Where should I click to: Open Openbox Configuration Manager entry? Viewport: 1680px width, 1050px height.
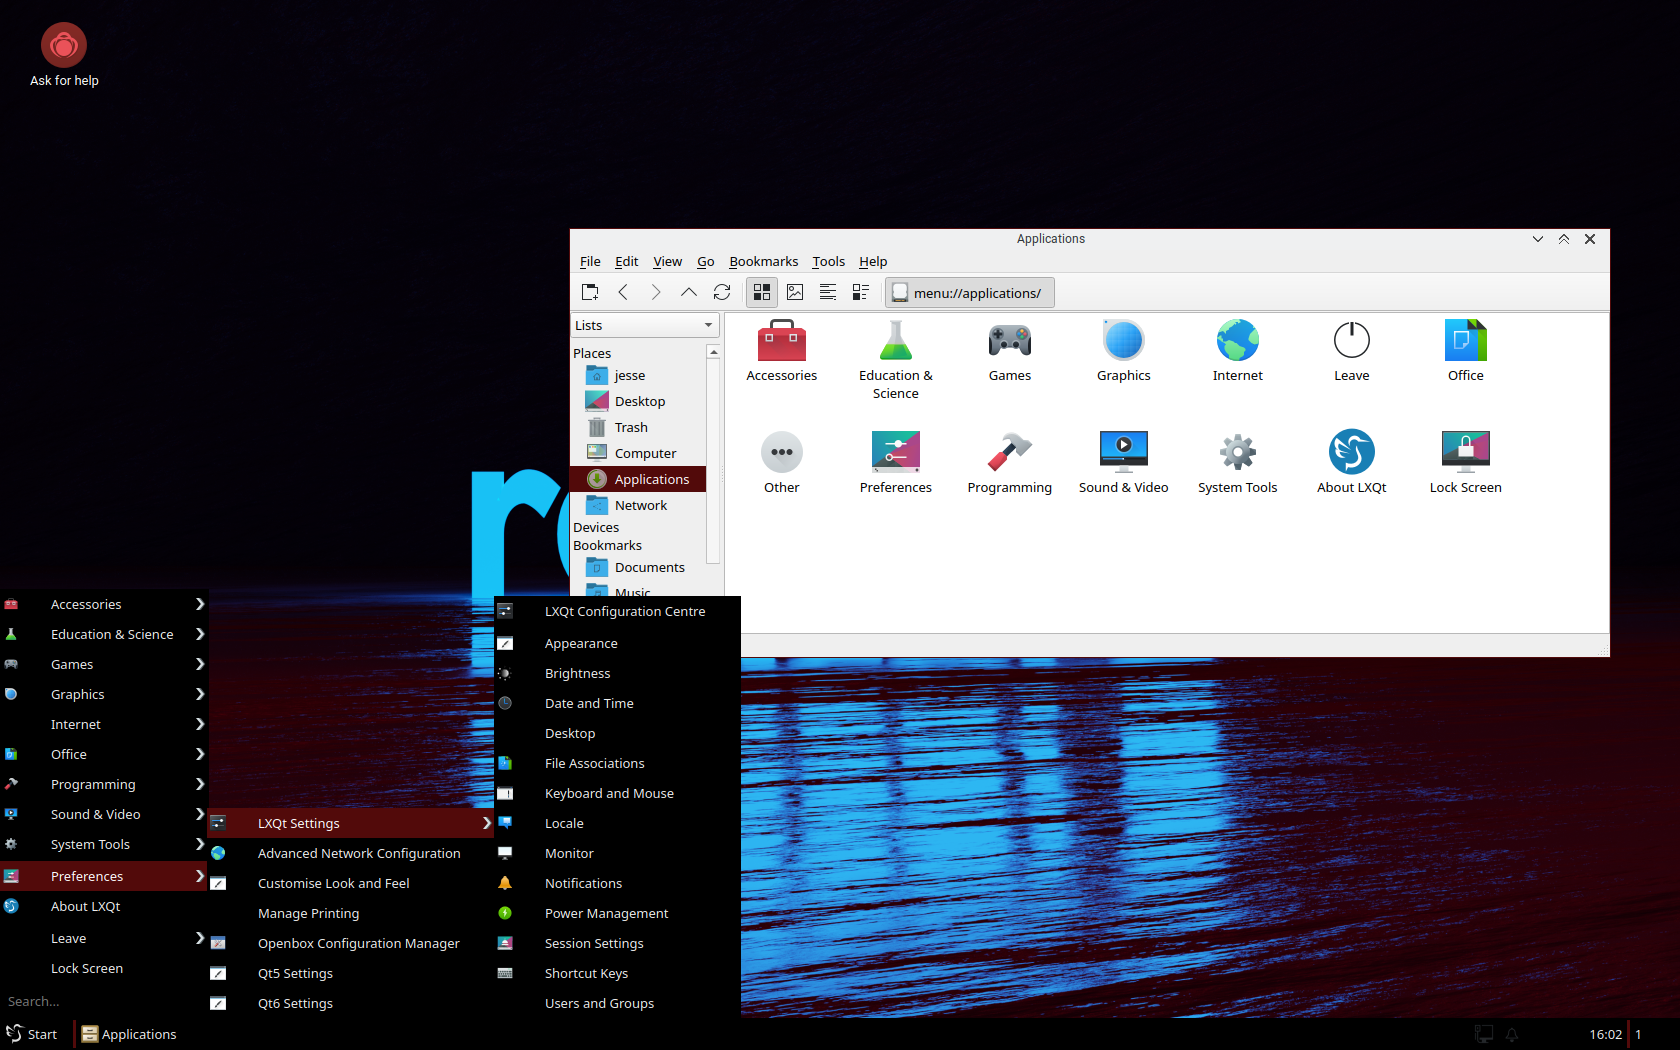pyautogui.click(x=351, y=943)
